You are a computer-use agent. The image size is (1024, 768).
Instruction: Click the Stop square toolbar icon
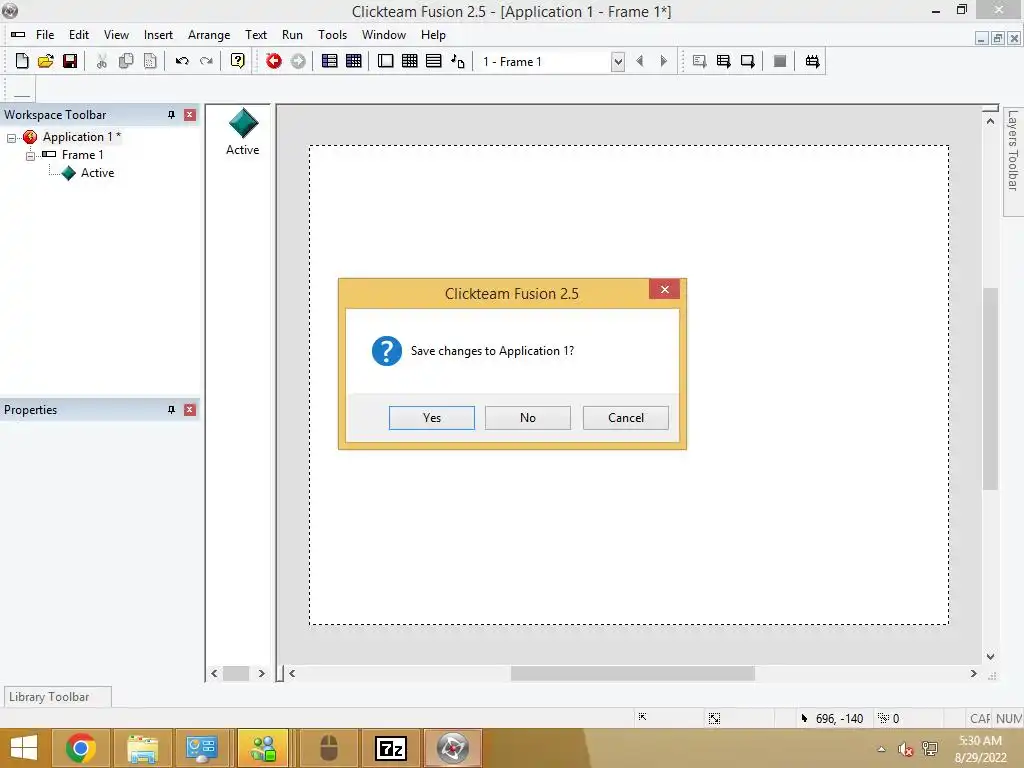tap(780, 61)
